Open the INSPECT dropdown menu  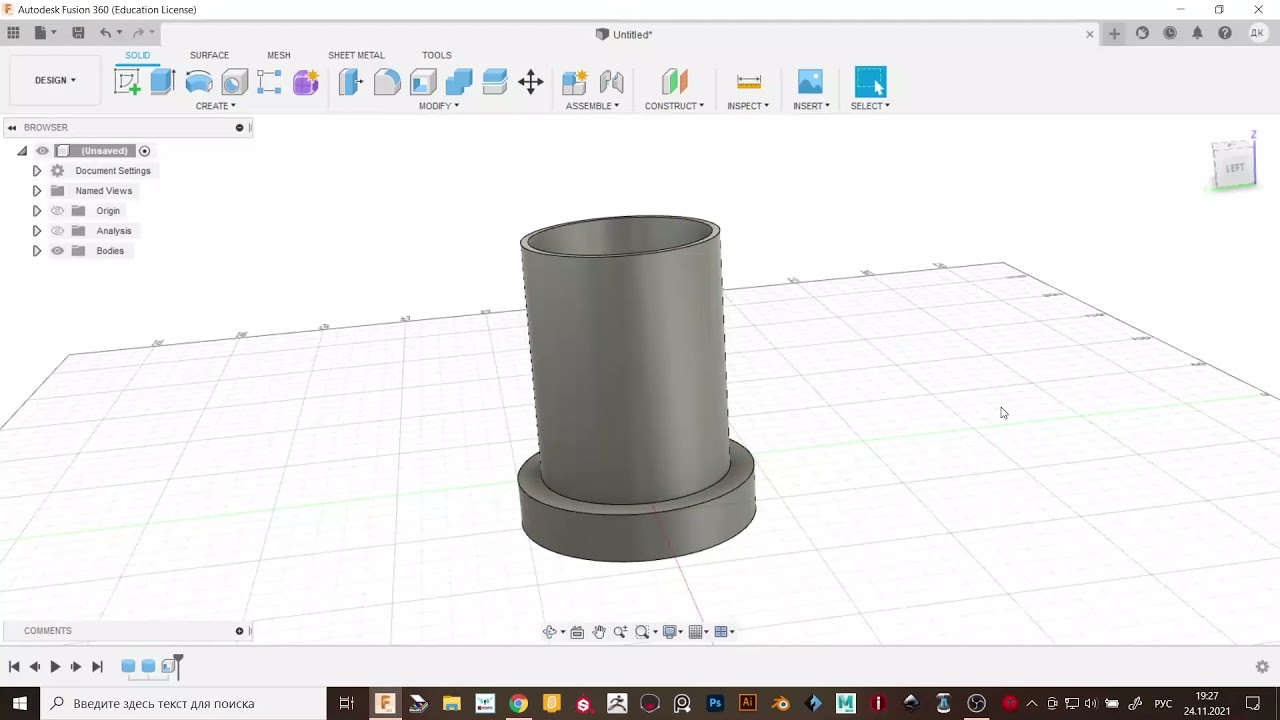pos(748,106)
